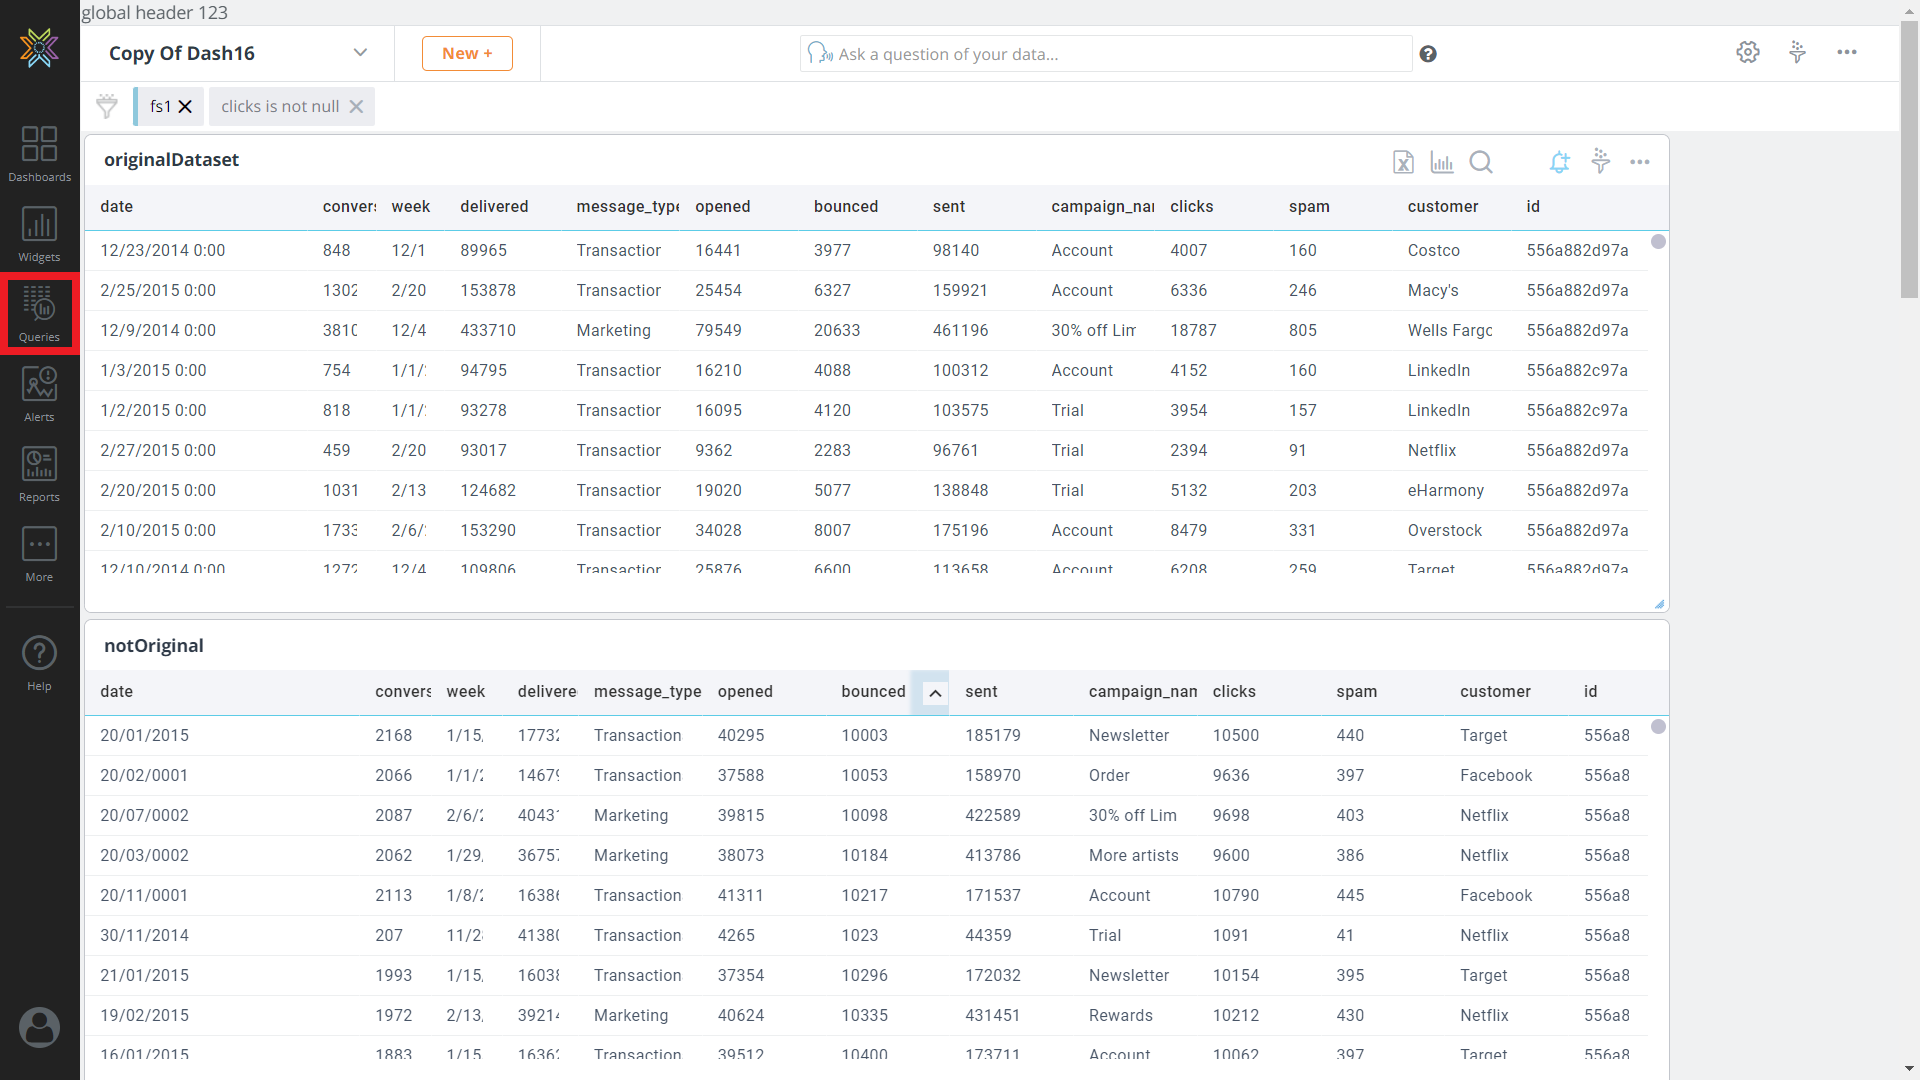This screenshot has height=1080, width=1920.
Task: Click the help question mark by search
Action: click(x=1428, y=54)
